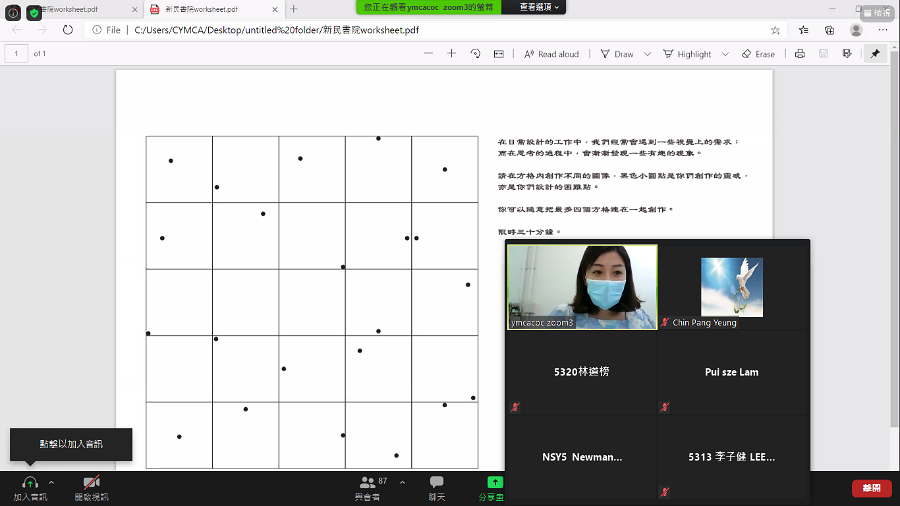Viewport: 900px width, 506px height.
Task: Expand Highlight color options arrow
Action: coord(725,53)
